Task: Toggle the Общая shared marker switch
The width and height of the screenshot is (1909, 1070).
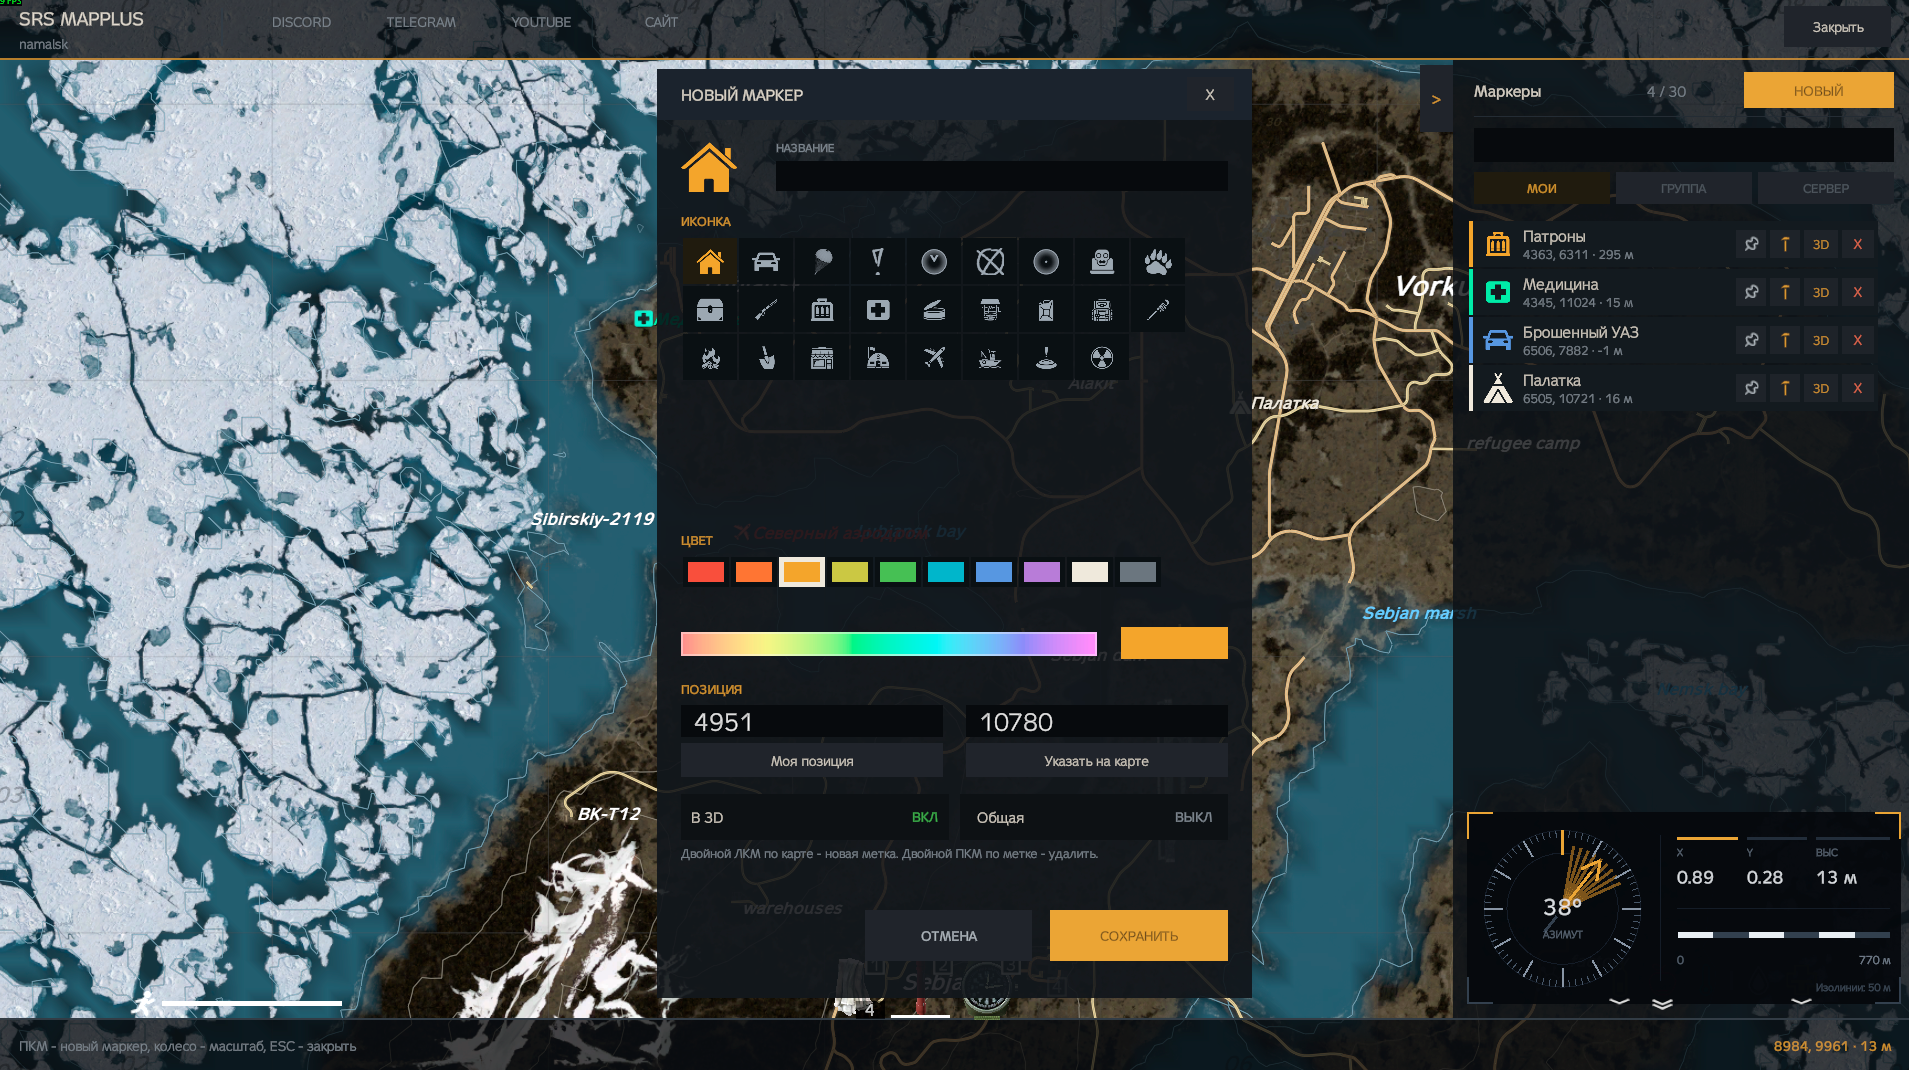Action: coord(1094,817)
